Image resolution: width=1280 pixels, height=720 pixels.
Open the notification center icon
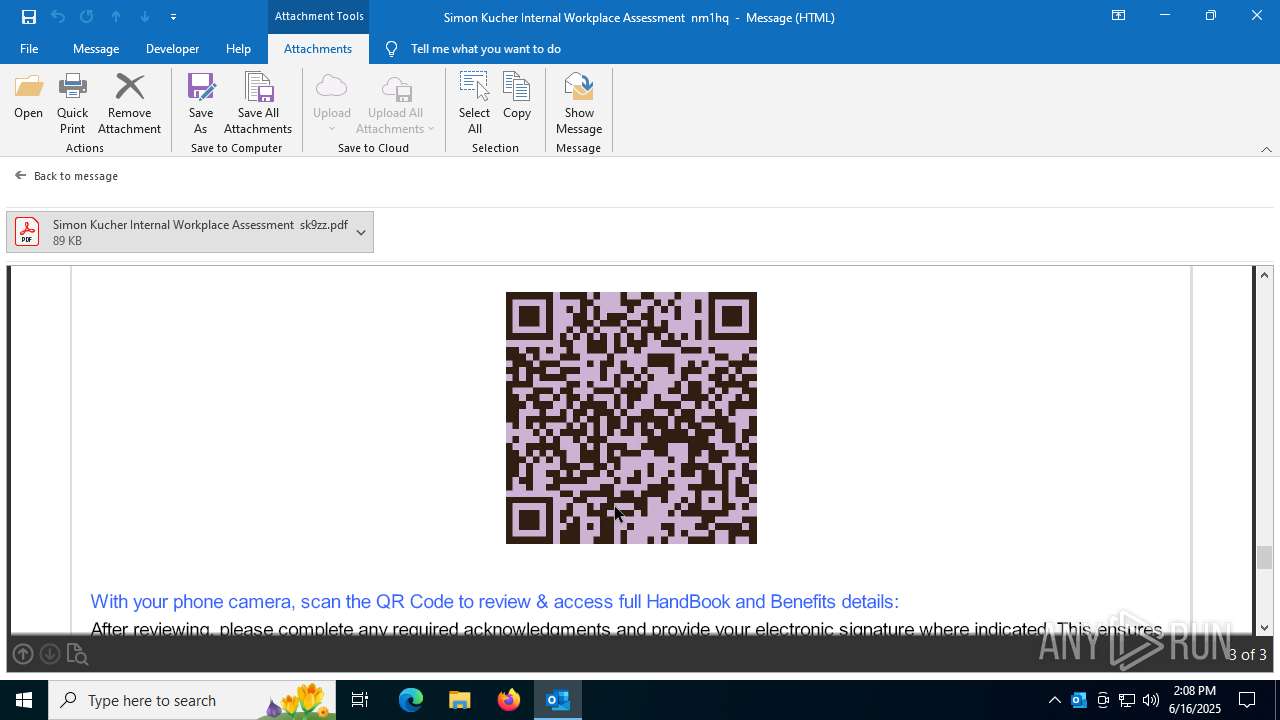[1247, 700]
